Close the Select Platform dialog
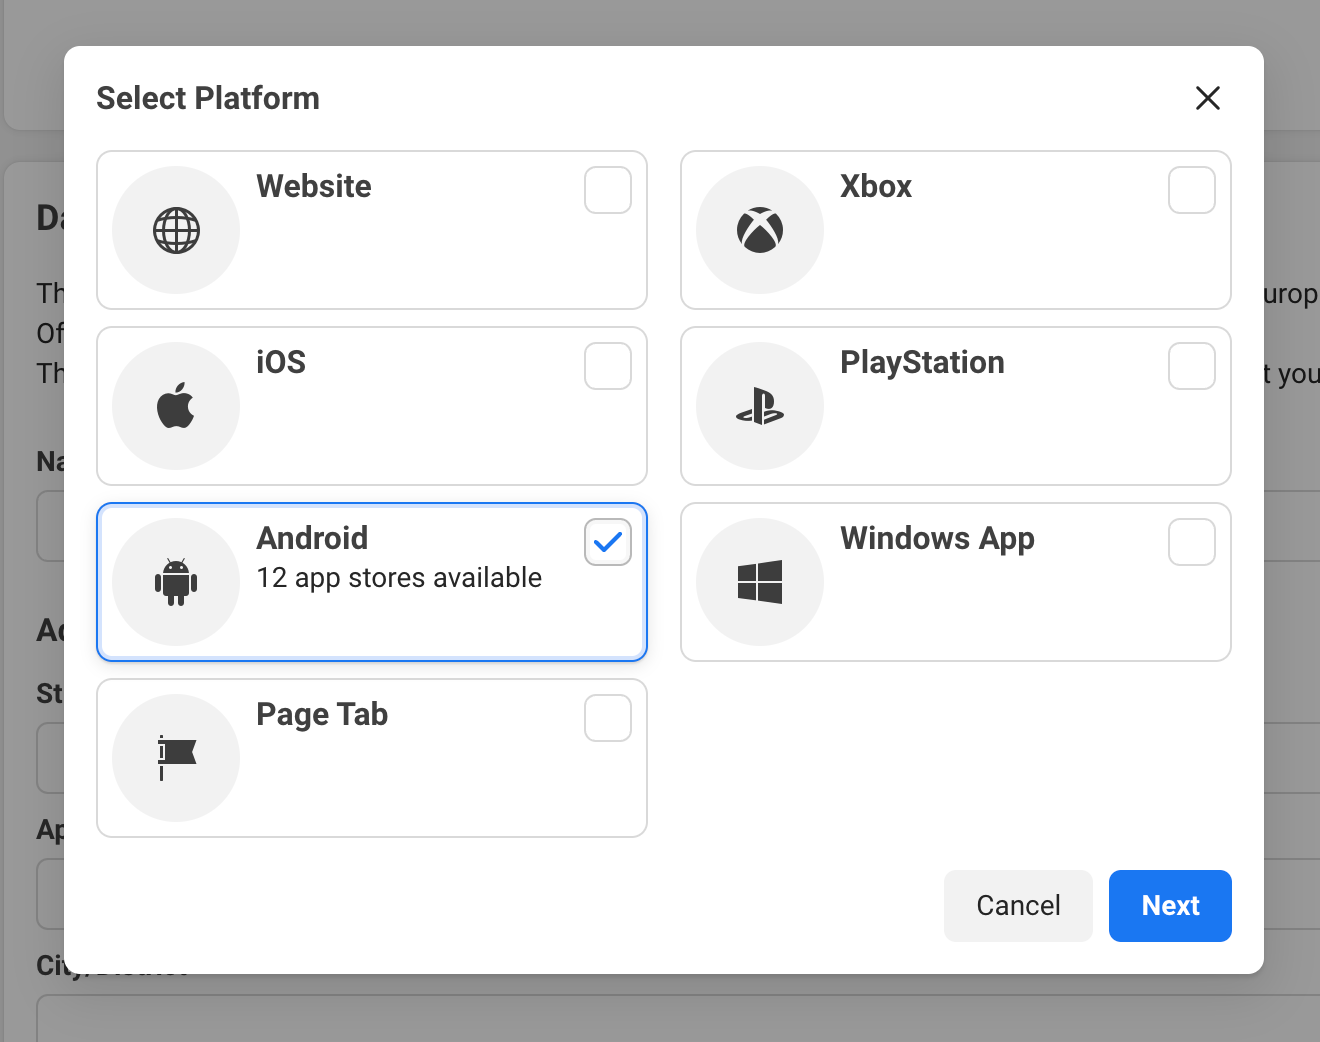 point(1208,98)
